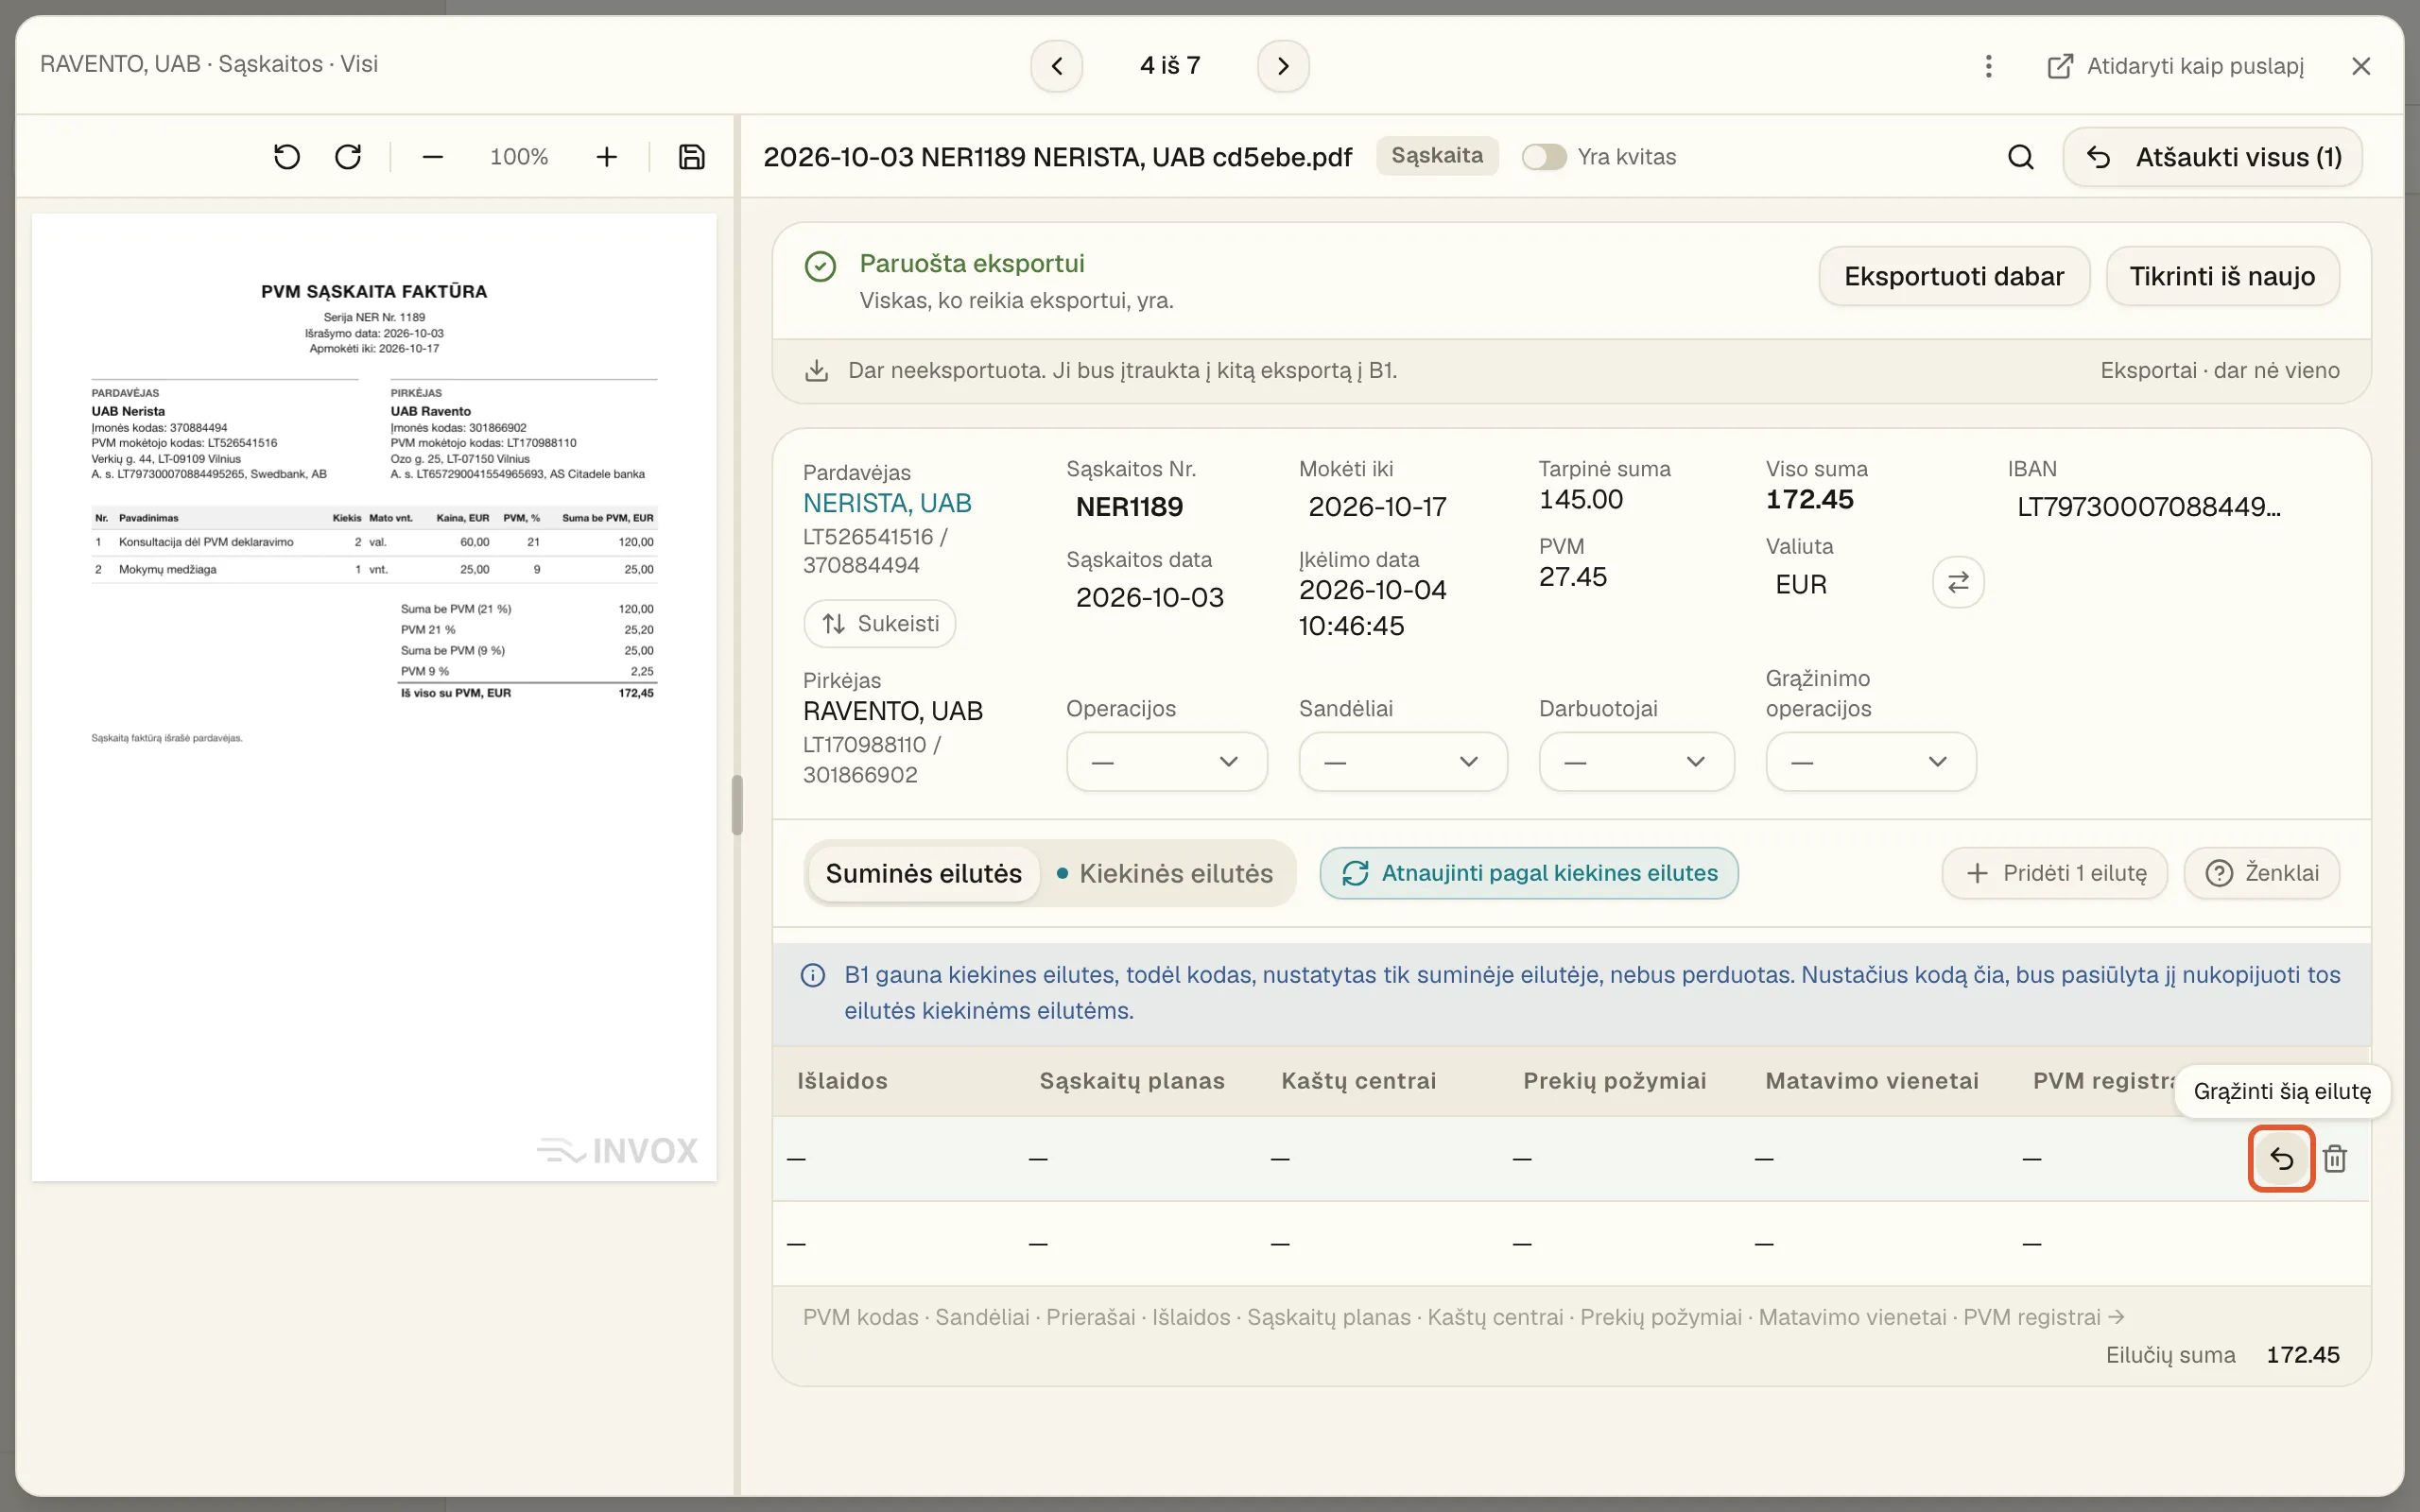Screen dimensions: 2420x1512
Task: Edit the invoice date 2026-10-03 field
Action: [x=1149, y=598]
